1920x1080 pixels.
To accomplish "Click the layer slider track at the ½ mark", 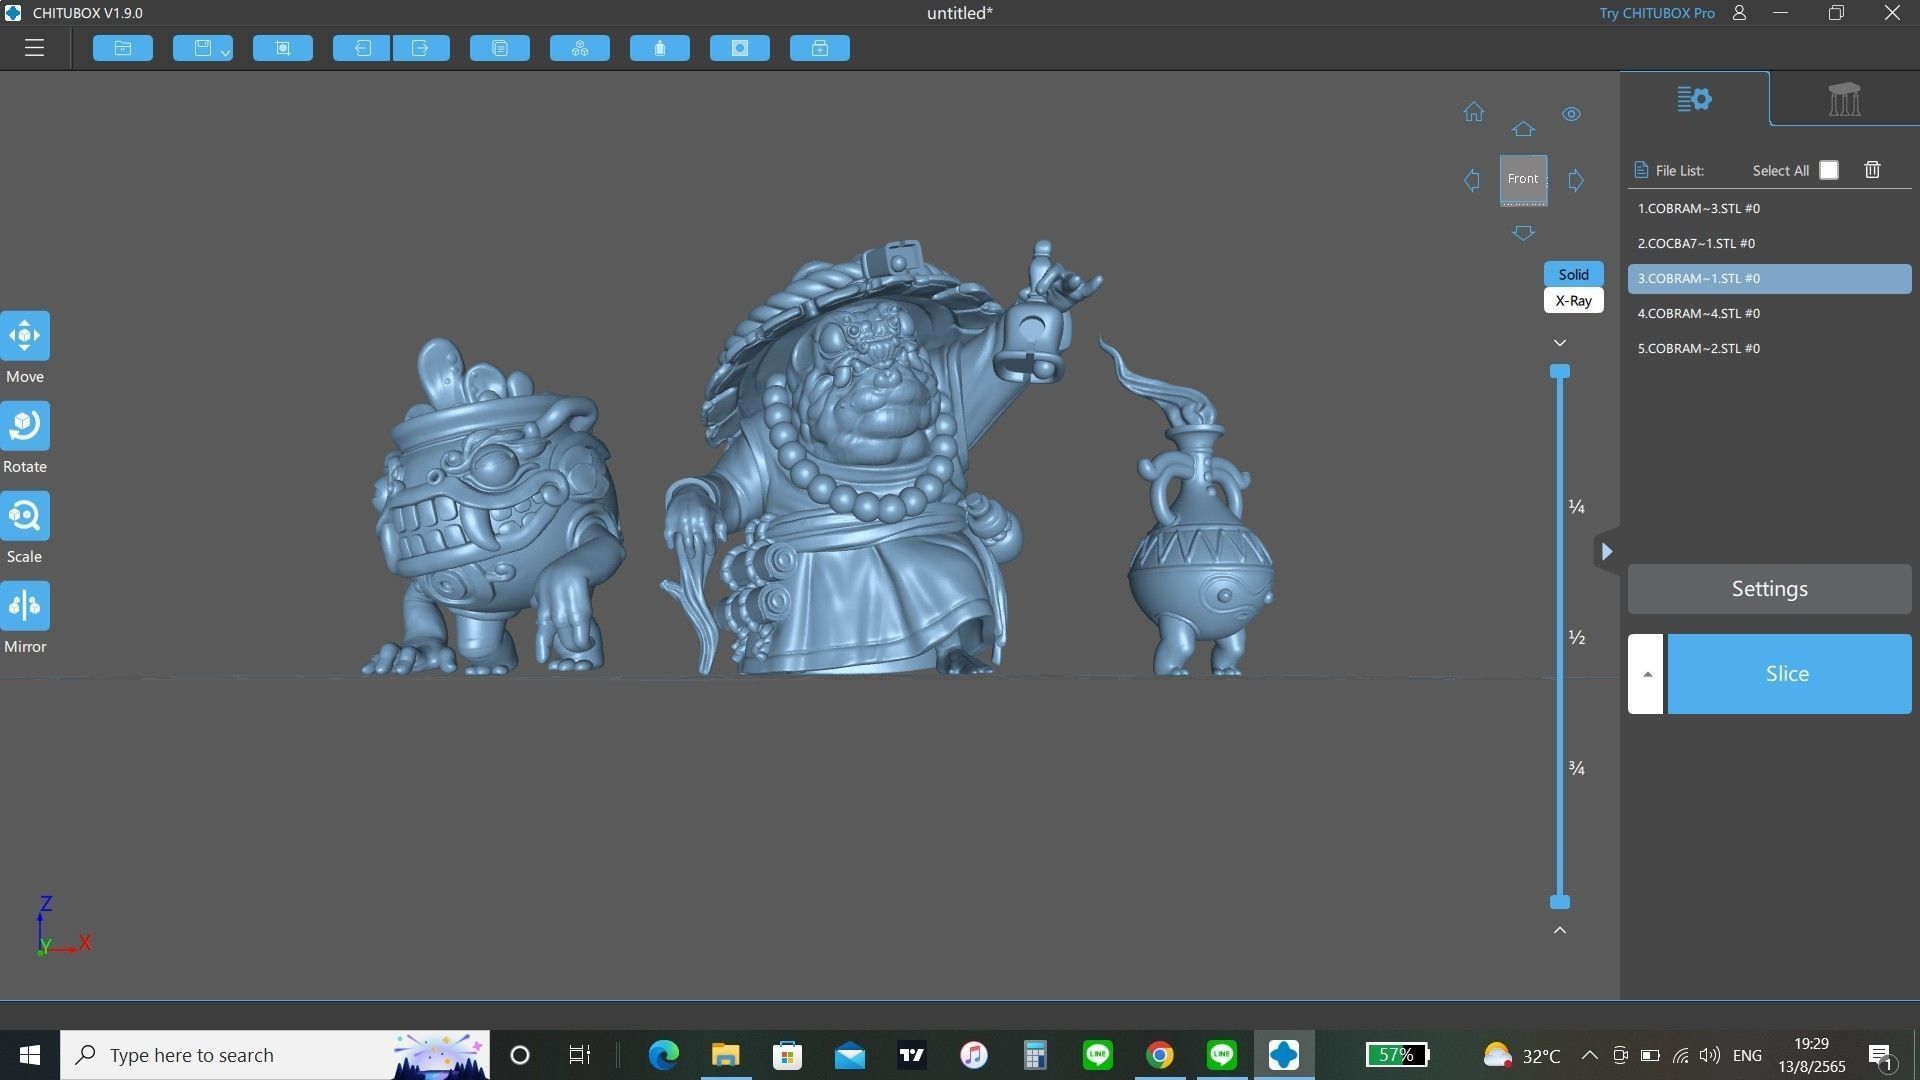I will [1560, 637].
